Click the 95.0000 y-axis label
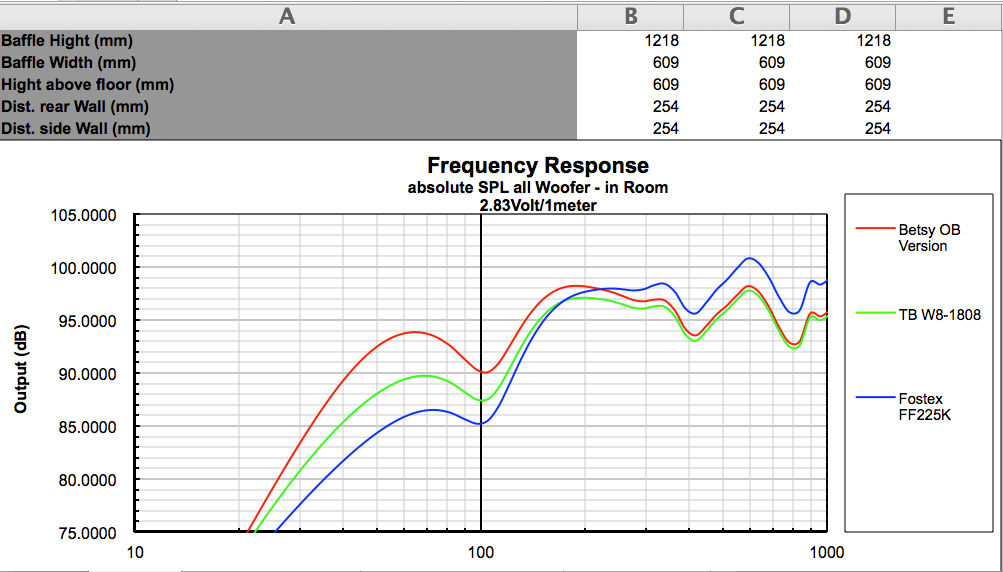1003x572 pixels. pyautogui.click(x=87, y=321)
